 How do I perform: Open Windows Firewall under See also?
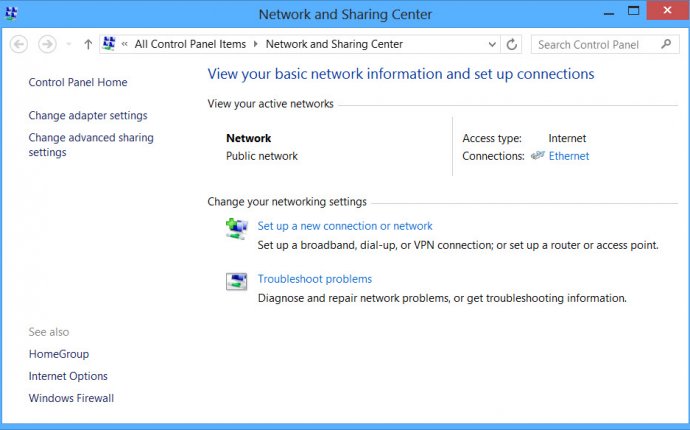click(x=71, y=398)
